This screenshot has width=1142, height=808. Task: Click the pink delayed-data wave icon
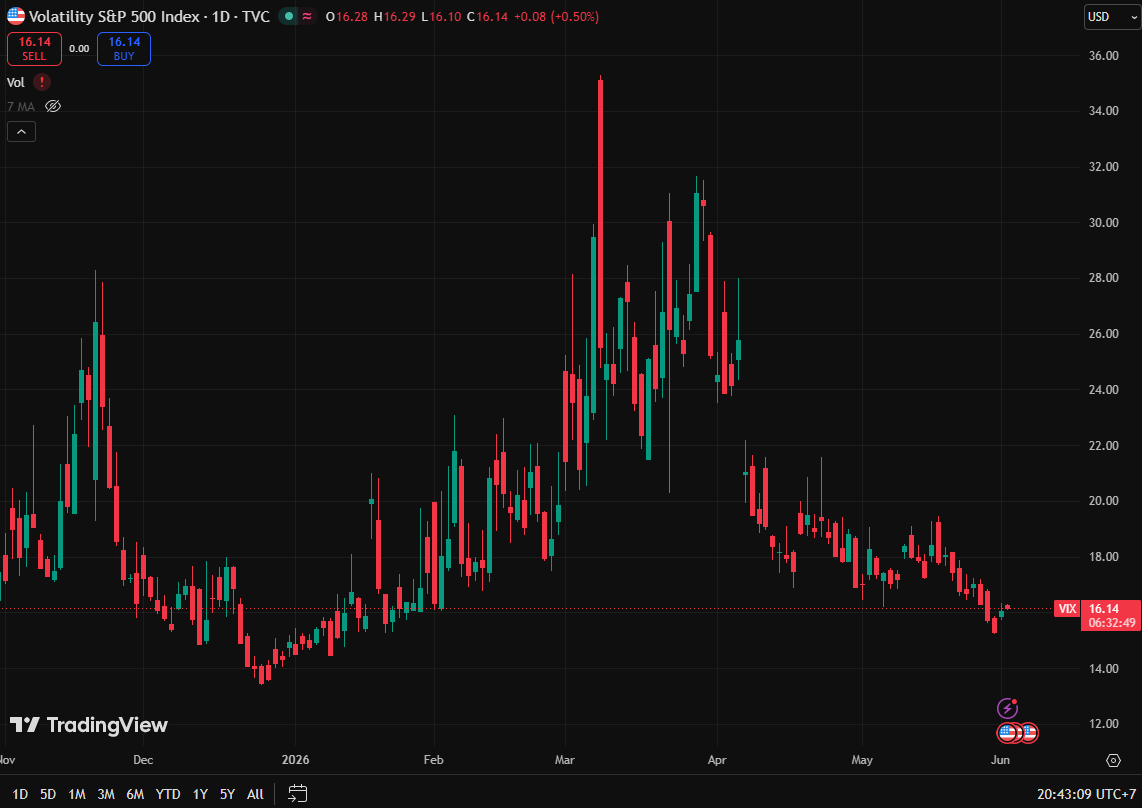click(x=307, y=16)
